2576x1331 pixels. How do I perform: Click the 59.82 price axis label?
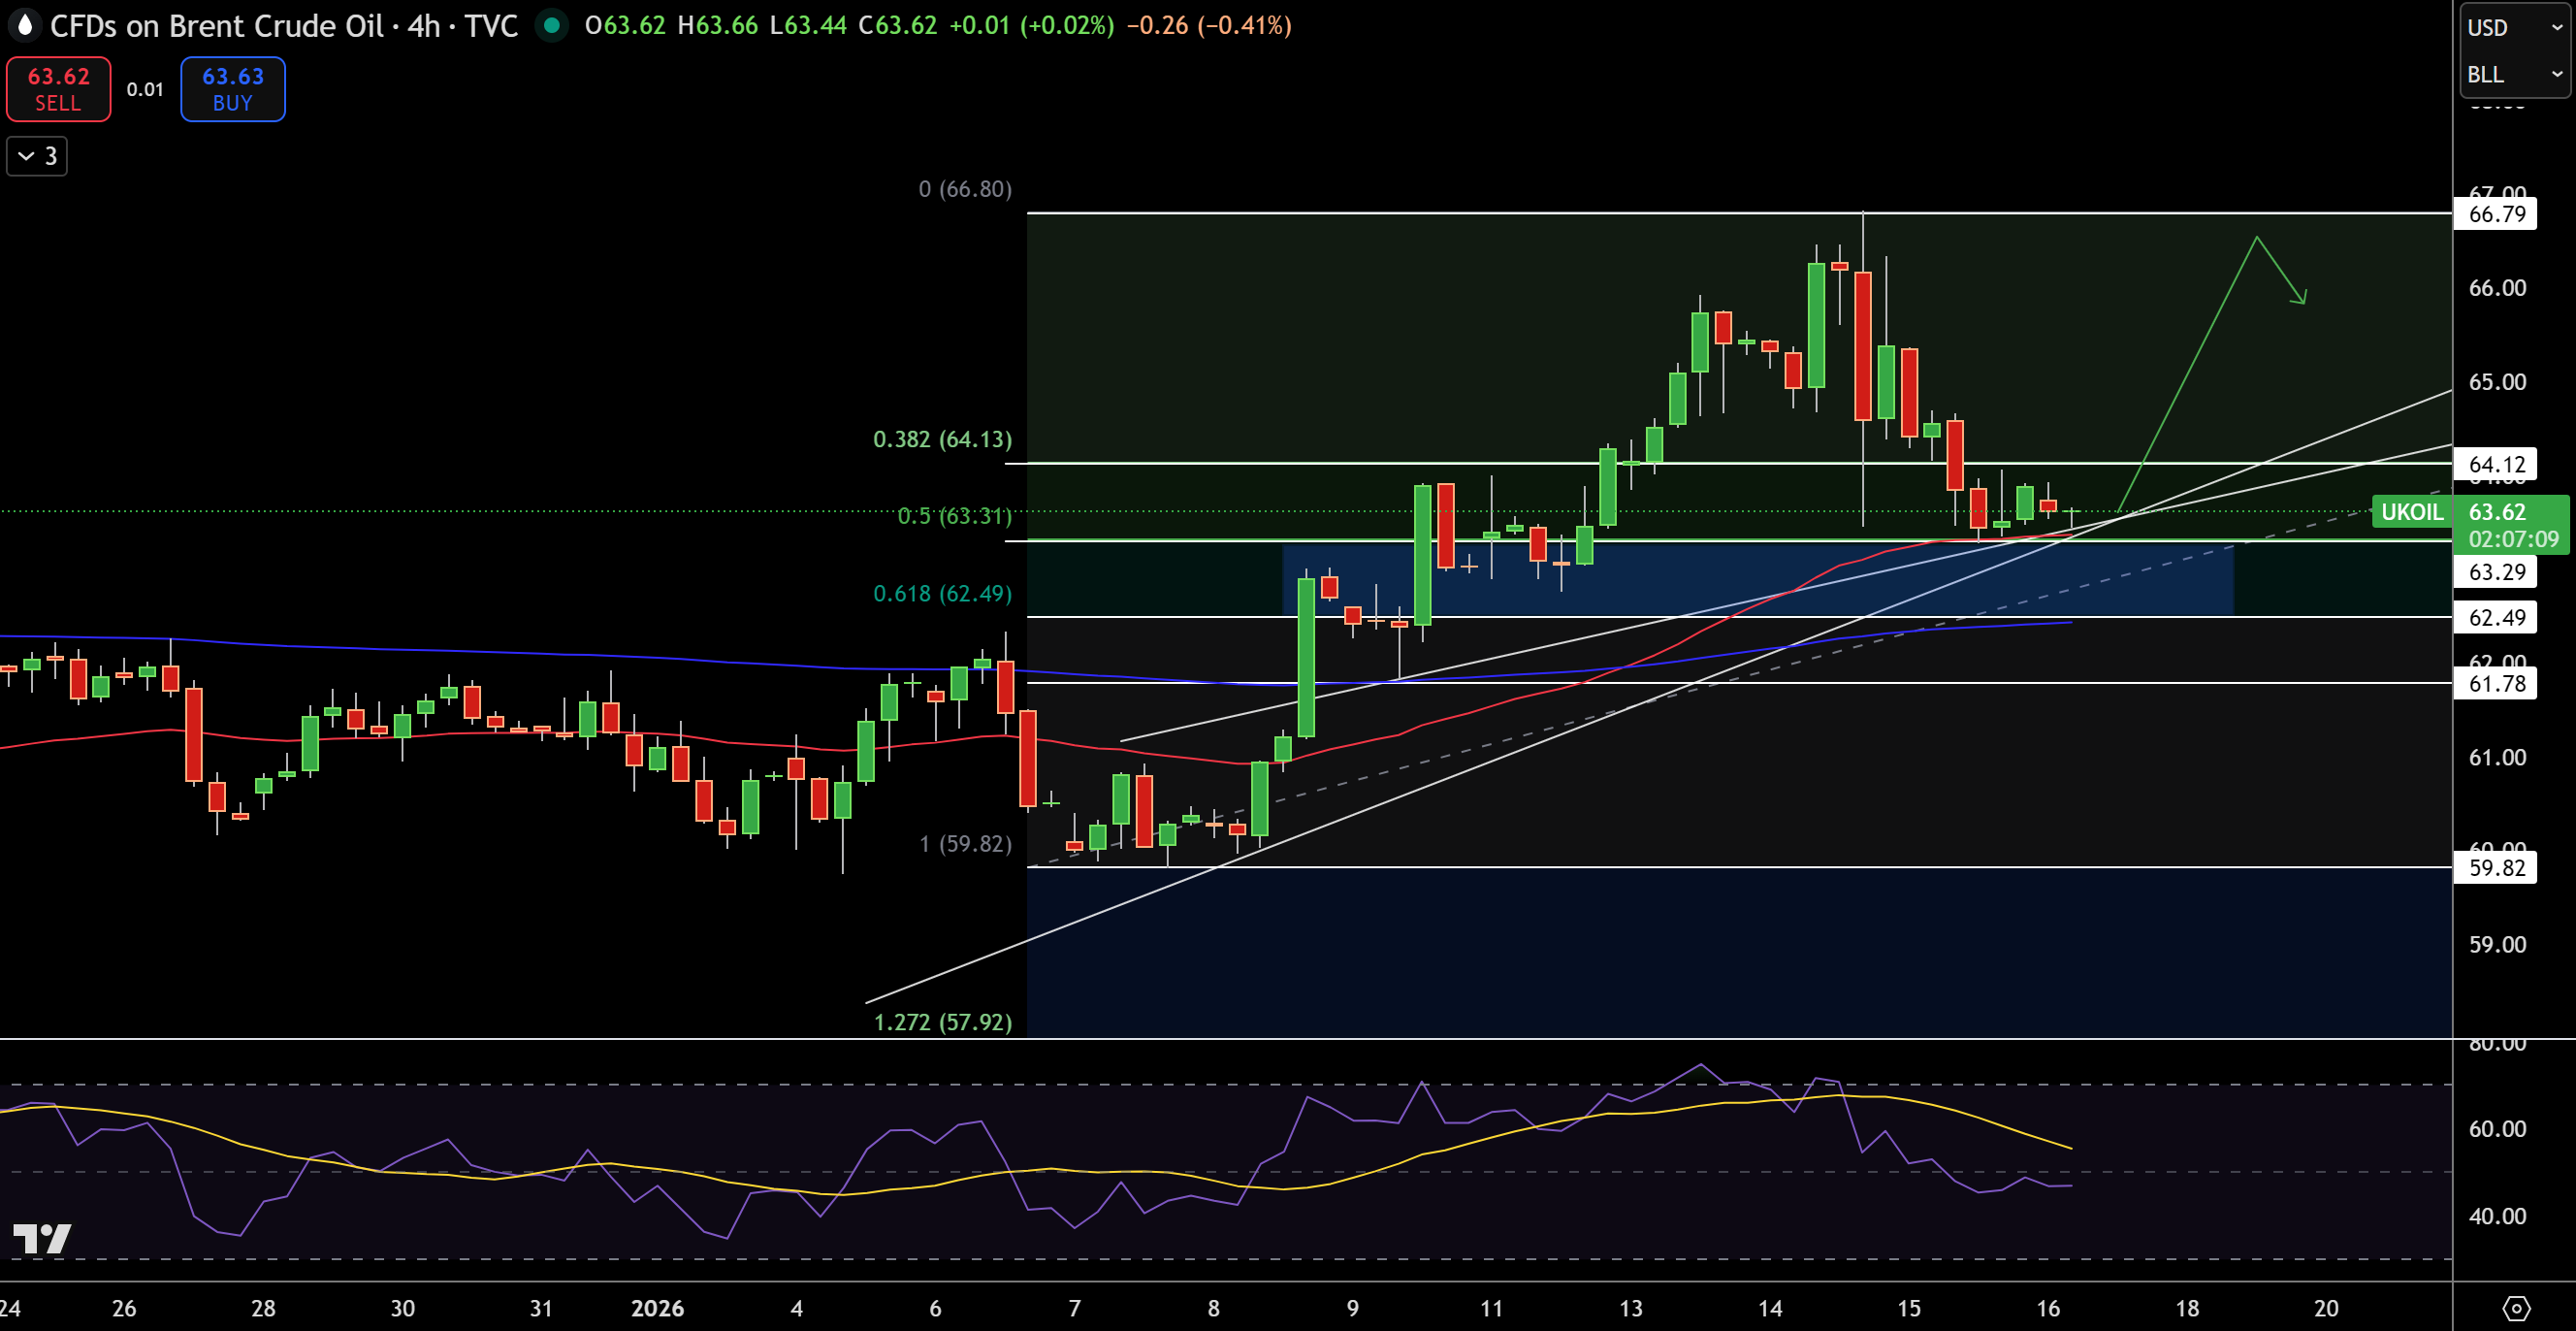tap(2496, 867)
